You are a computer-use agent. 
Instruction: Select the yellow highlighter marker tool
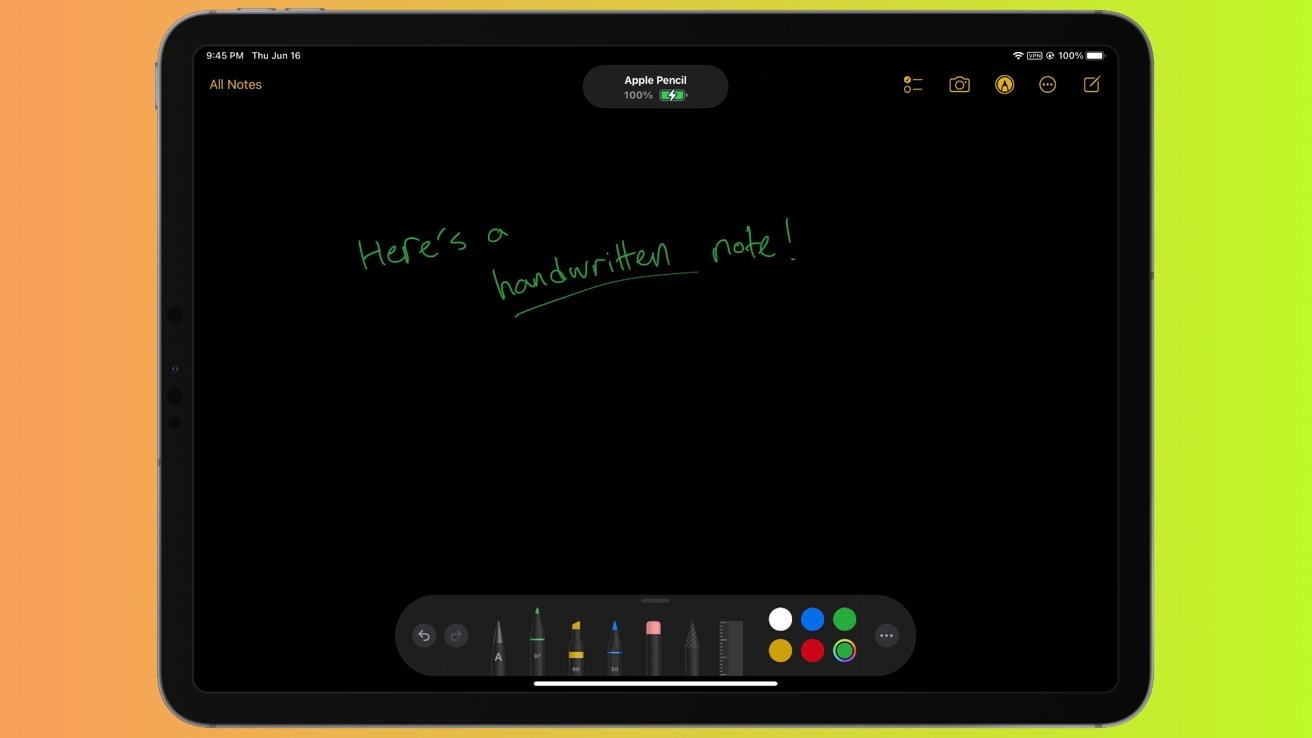click(576, 648)
